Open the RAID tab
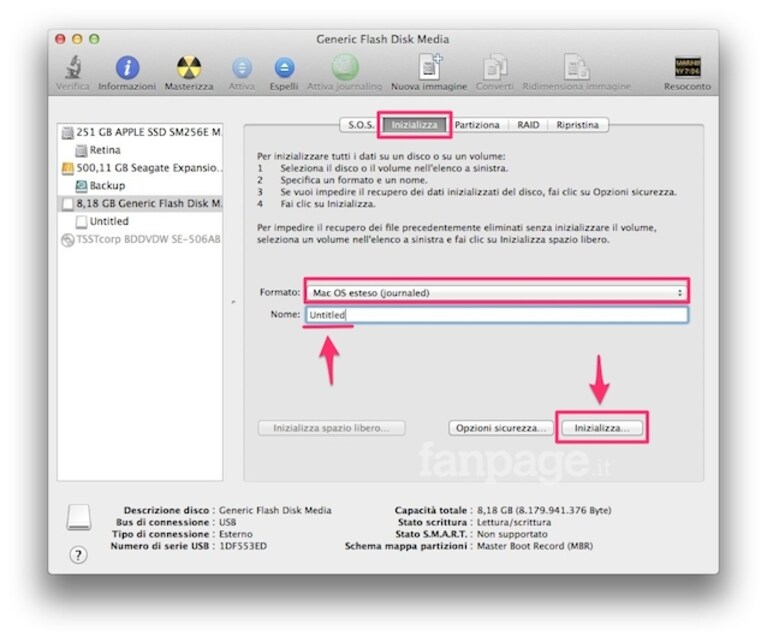 528,125
